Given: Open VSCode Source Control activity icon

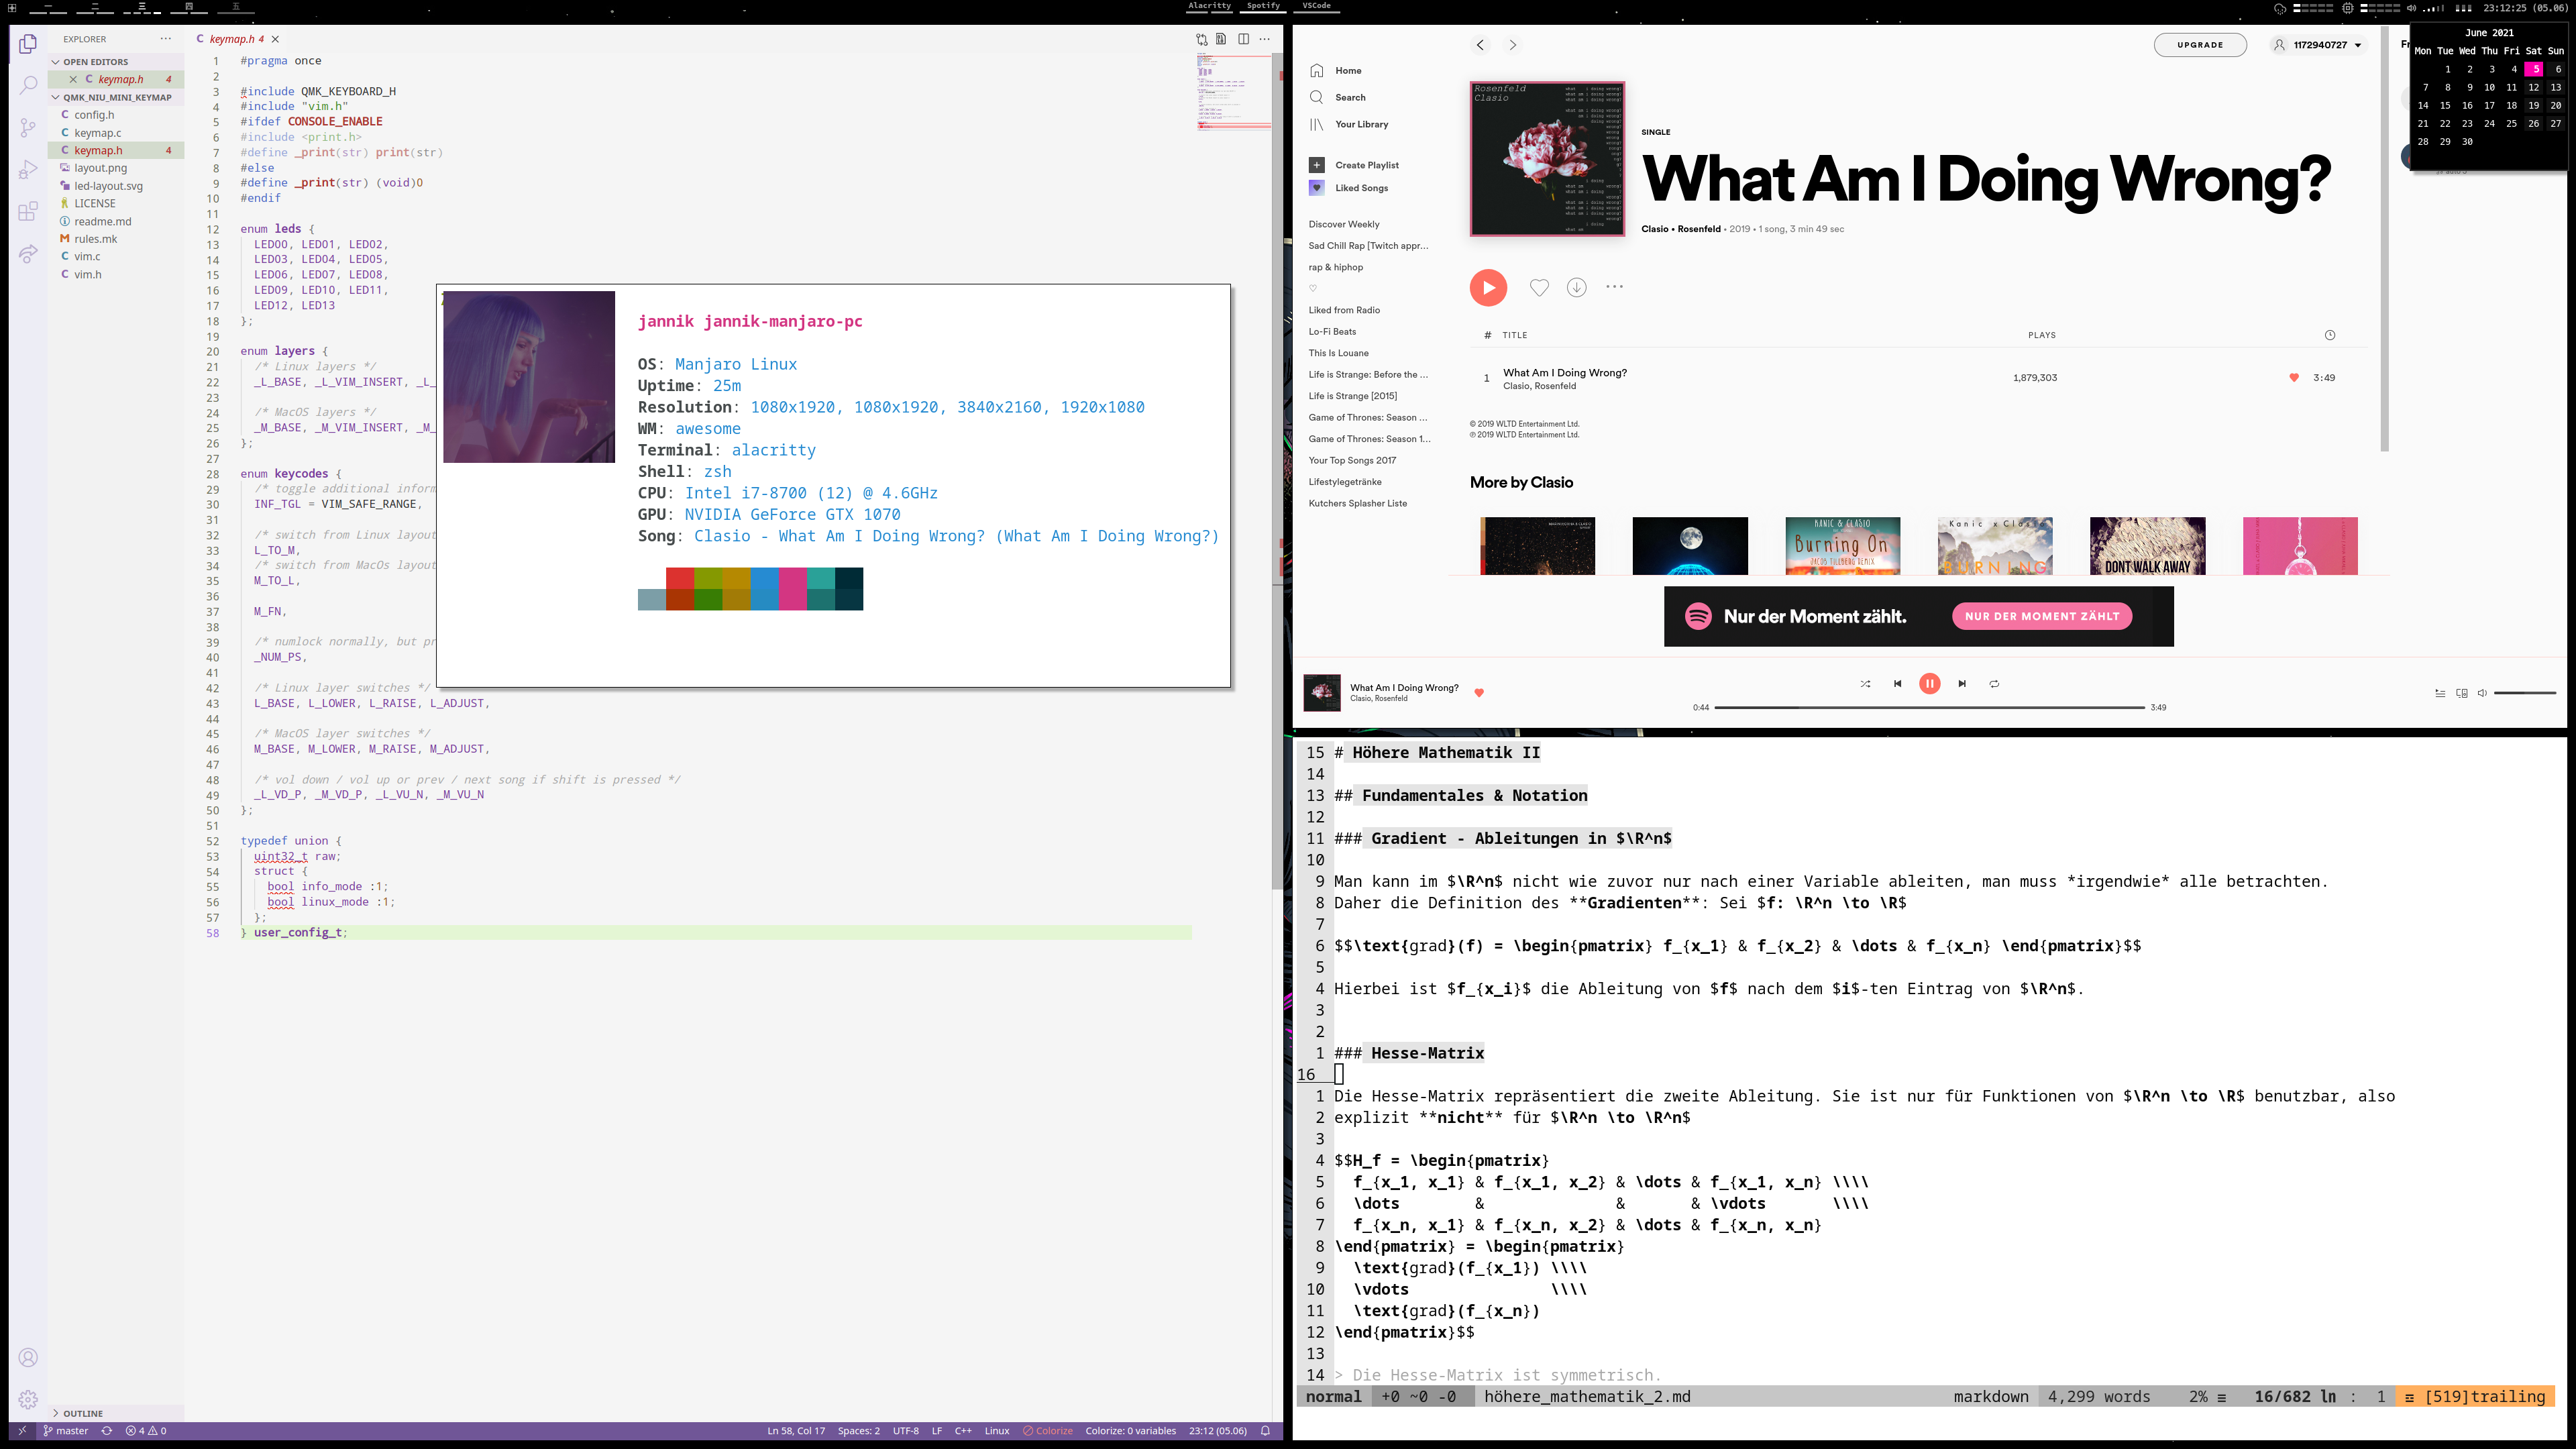Looking at the screenshot, I should [28, 128].
